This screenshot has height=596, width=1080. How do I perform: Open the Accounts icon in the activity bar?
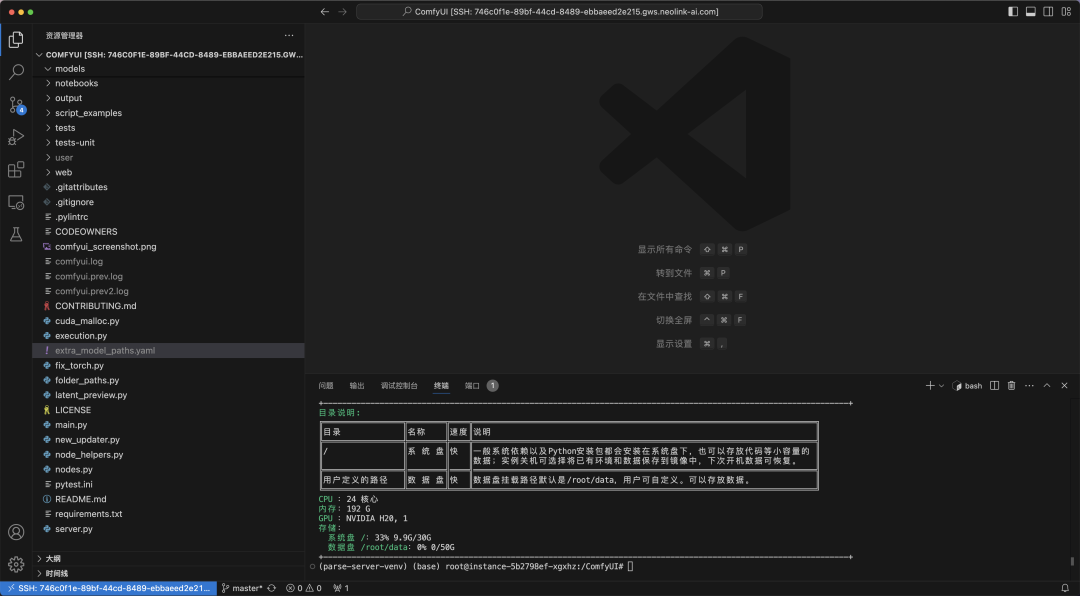pos(16,532)
